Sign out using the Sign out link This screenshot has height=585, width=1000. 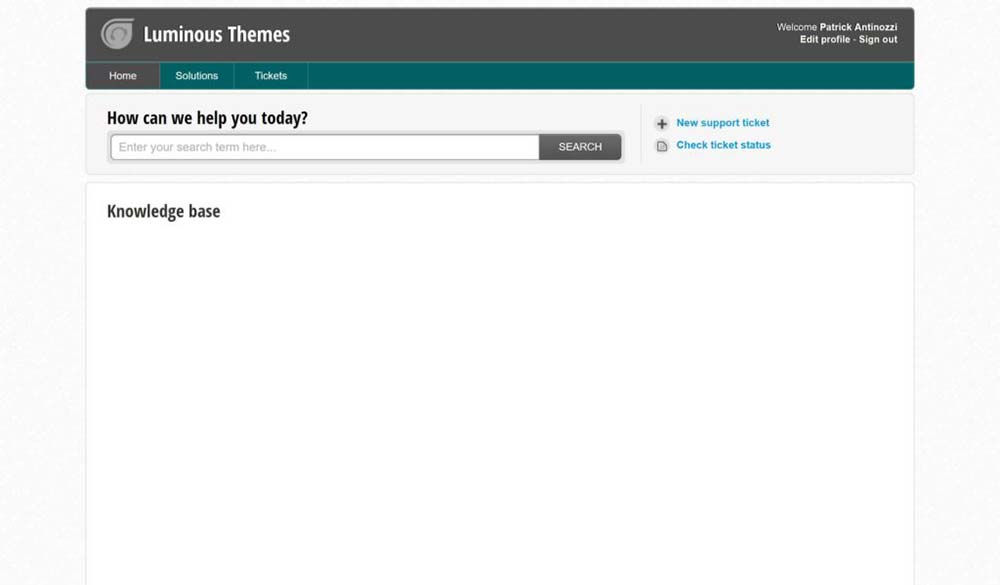click(x=878, y=40)
